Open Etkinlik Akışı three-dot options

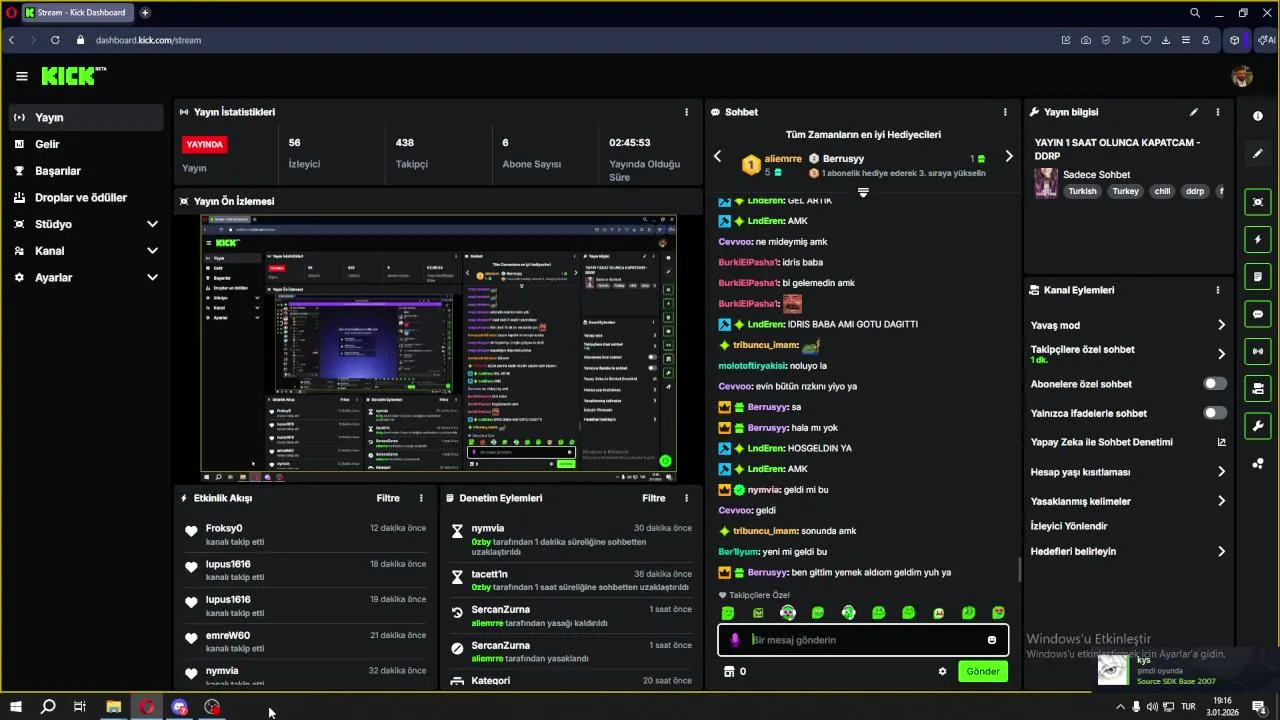point(421,498)
